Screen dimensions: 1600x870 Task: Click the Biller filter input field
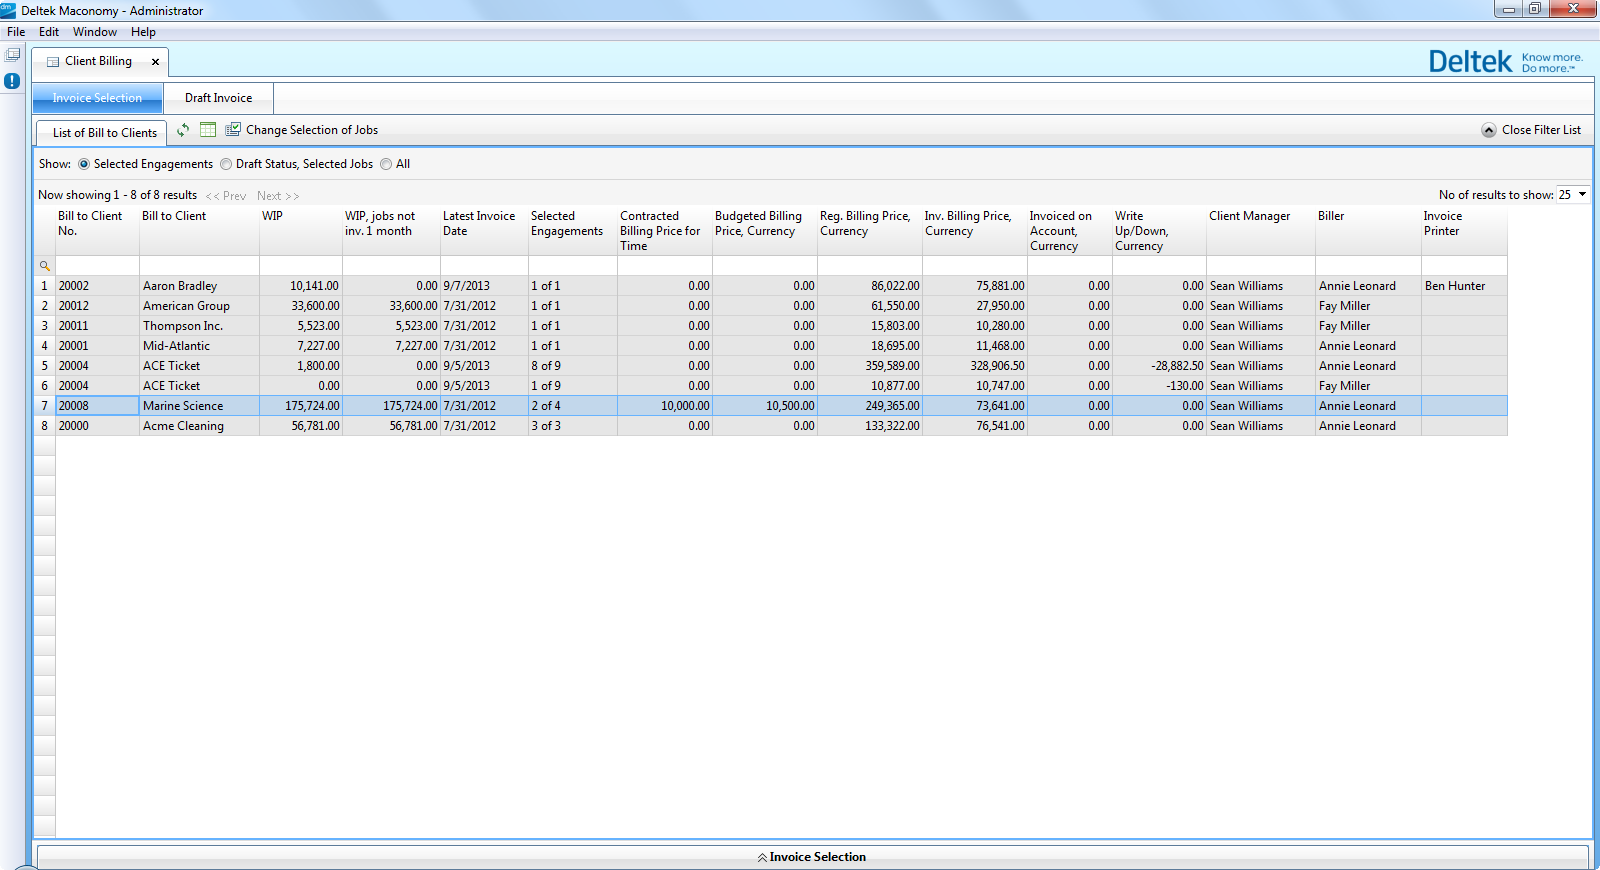click(x=1368, y=266)
